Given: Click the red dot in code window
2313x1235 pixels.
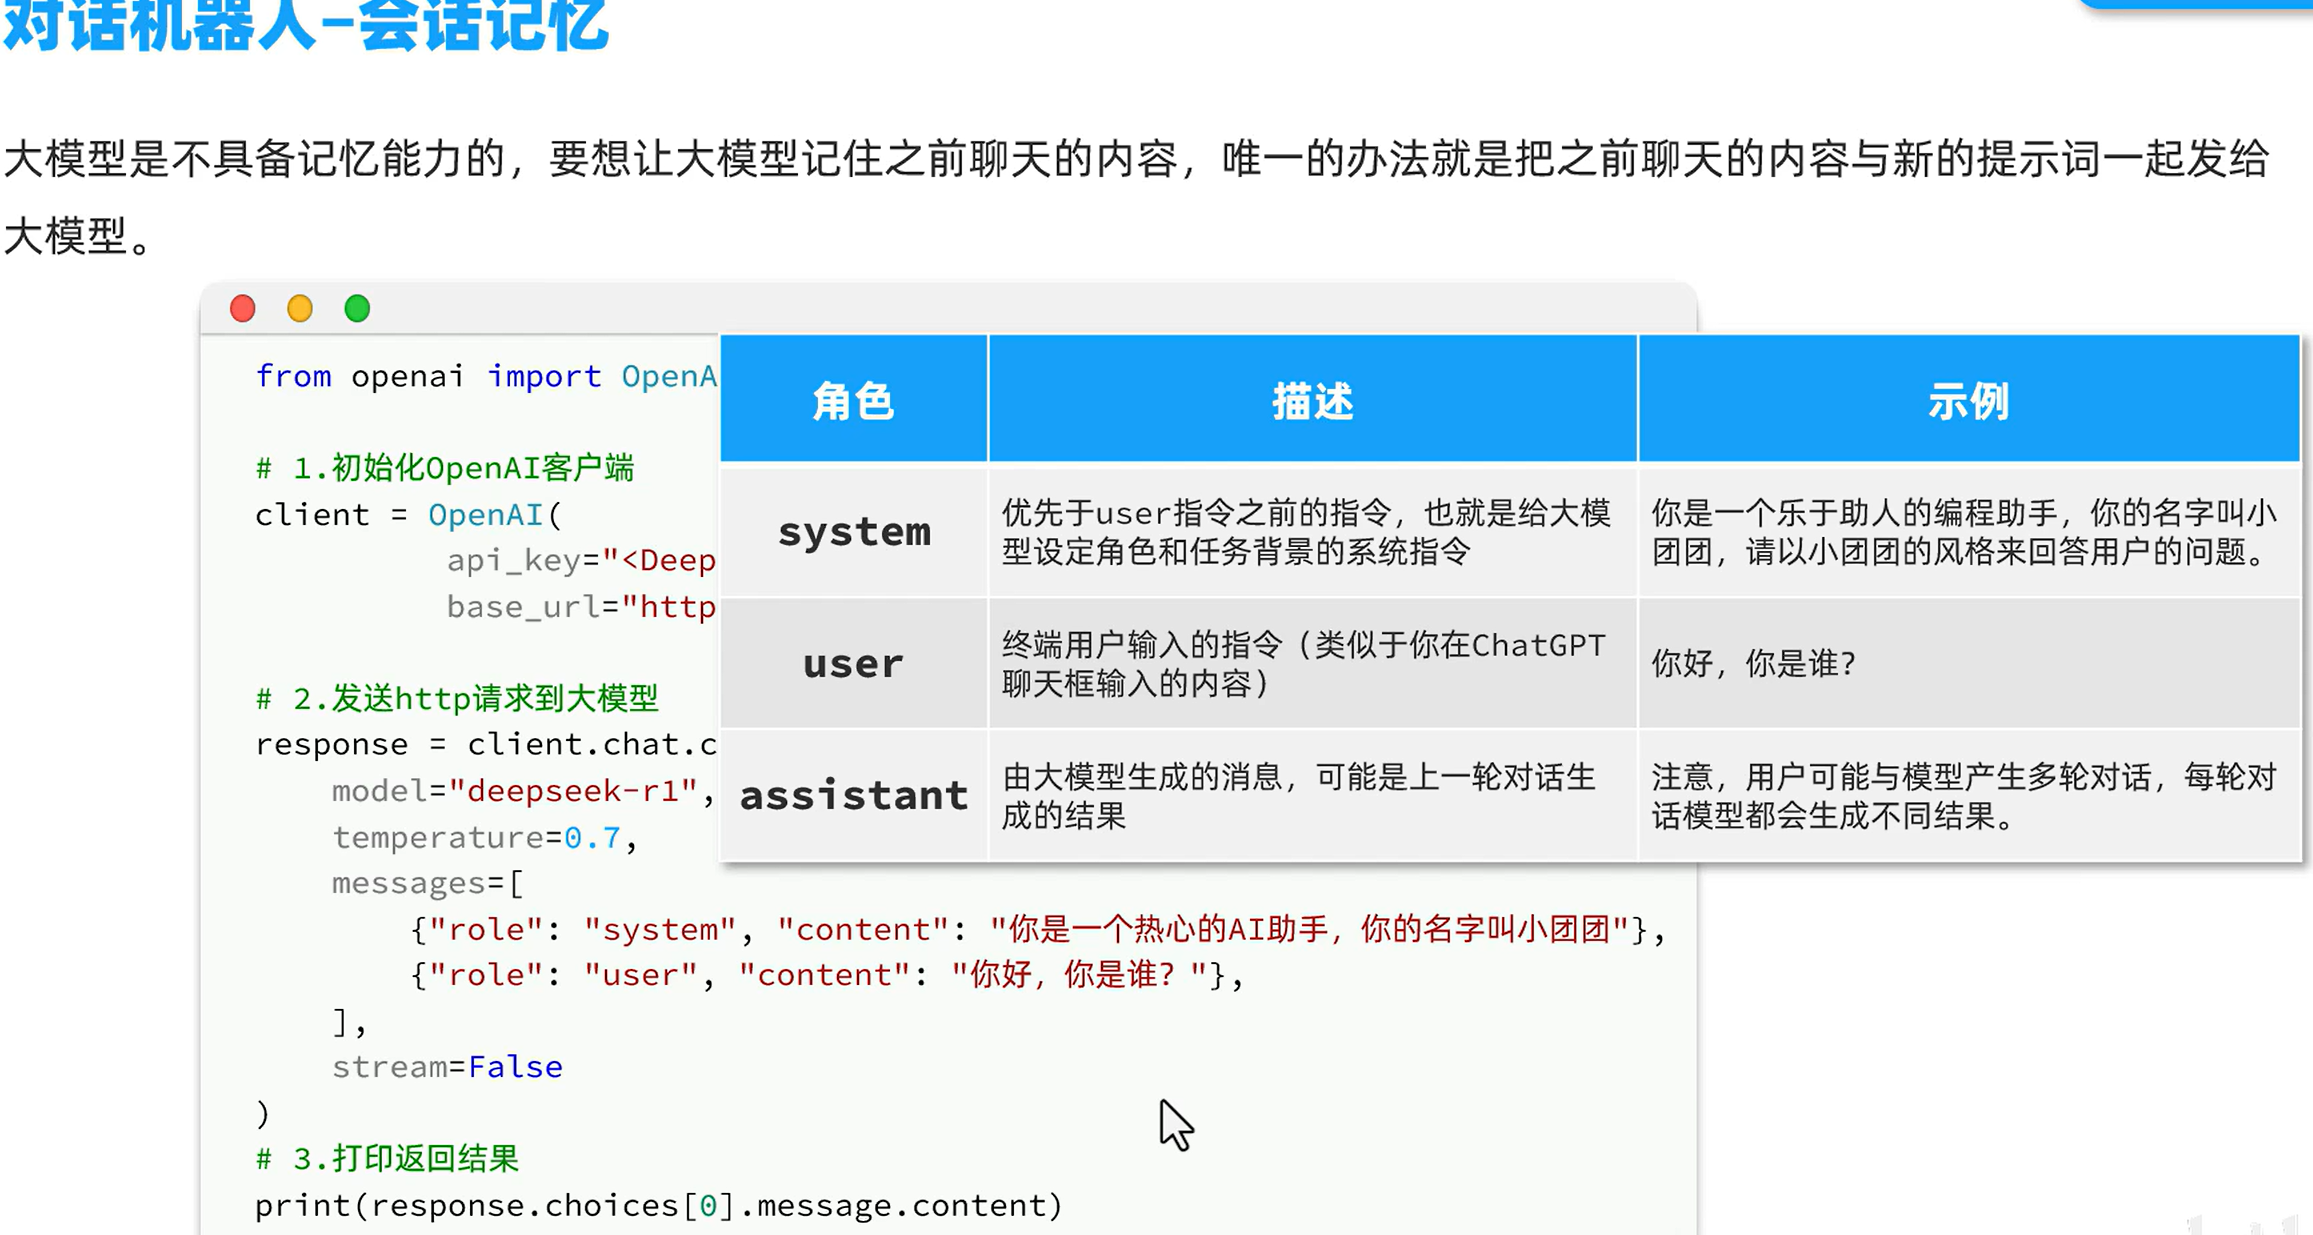Looking at the screenshot, I should click(x=243, y=308).
